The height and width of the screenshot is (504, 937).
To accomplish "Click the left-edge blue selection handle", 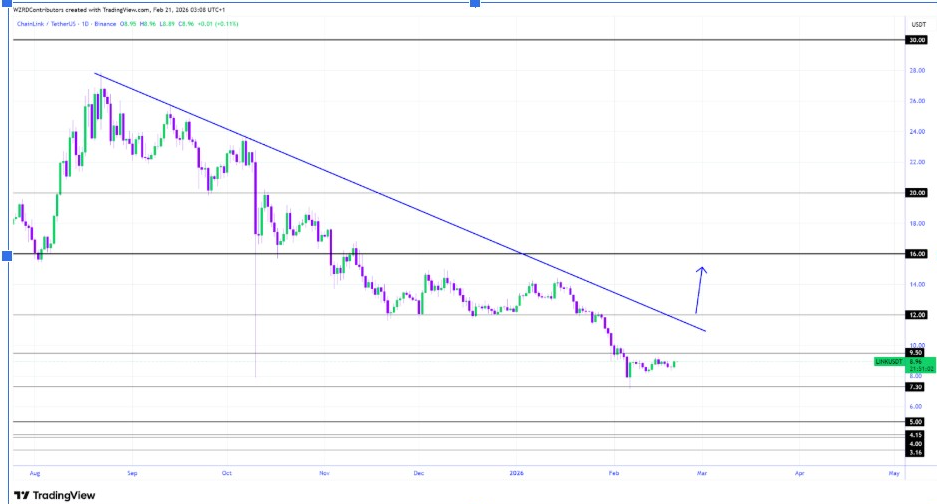I will 7,256.
